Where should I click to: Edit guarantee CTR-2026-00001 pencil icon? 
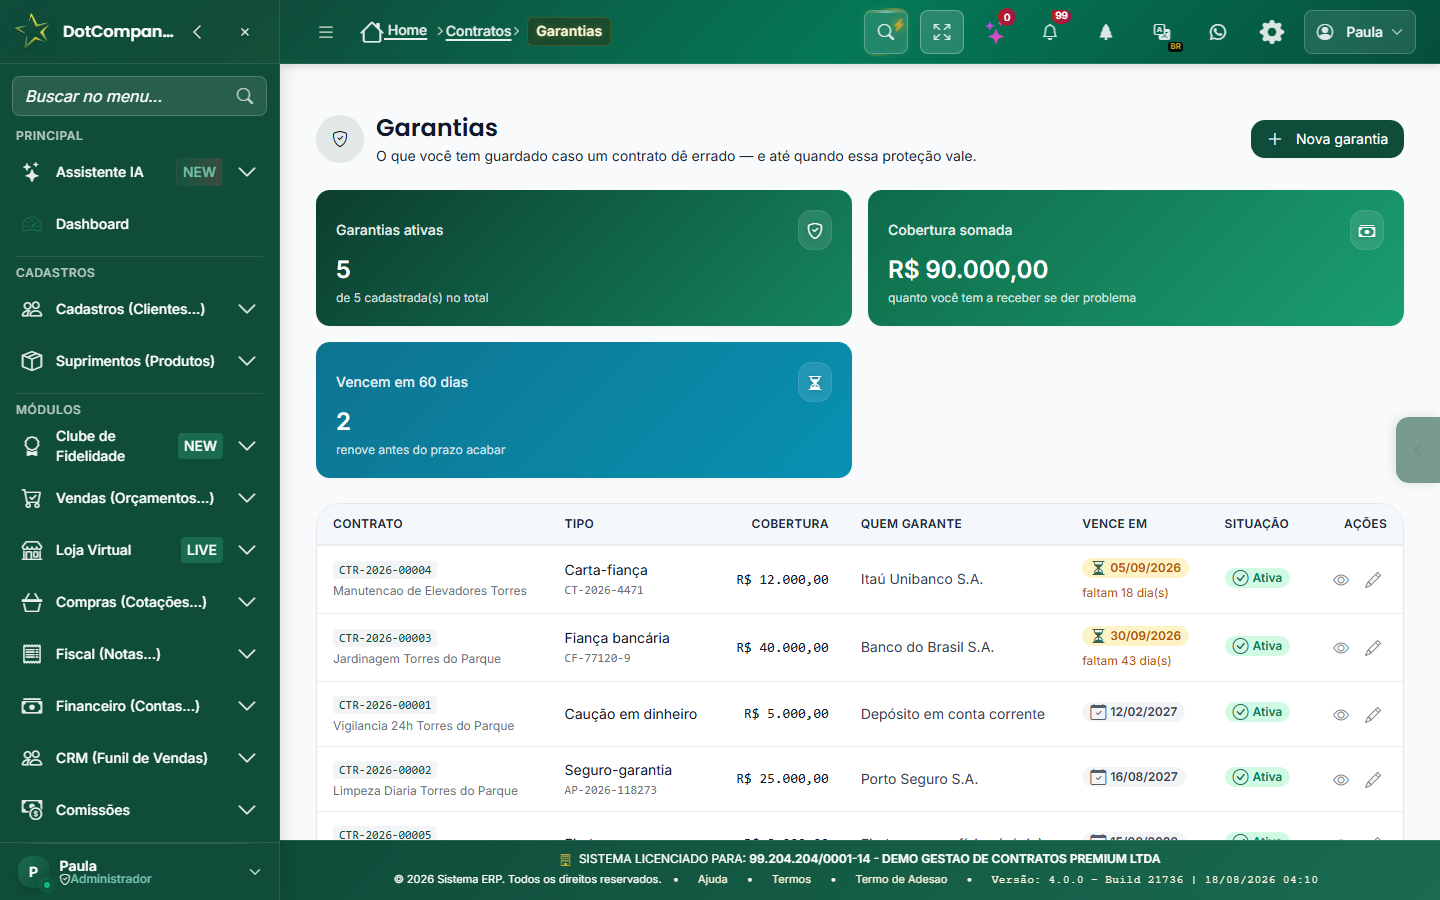tap(1373, 715)
